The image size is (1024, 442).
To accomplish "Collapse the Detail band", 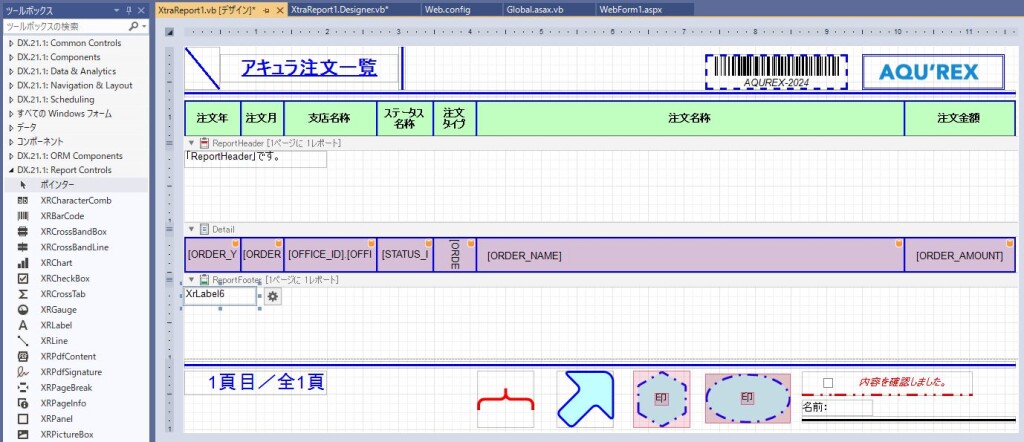I will pyautogui.click(x=192, y=229).
